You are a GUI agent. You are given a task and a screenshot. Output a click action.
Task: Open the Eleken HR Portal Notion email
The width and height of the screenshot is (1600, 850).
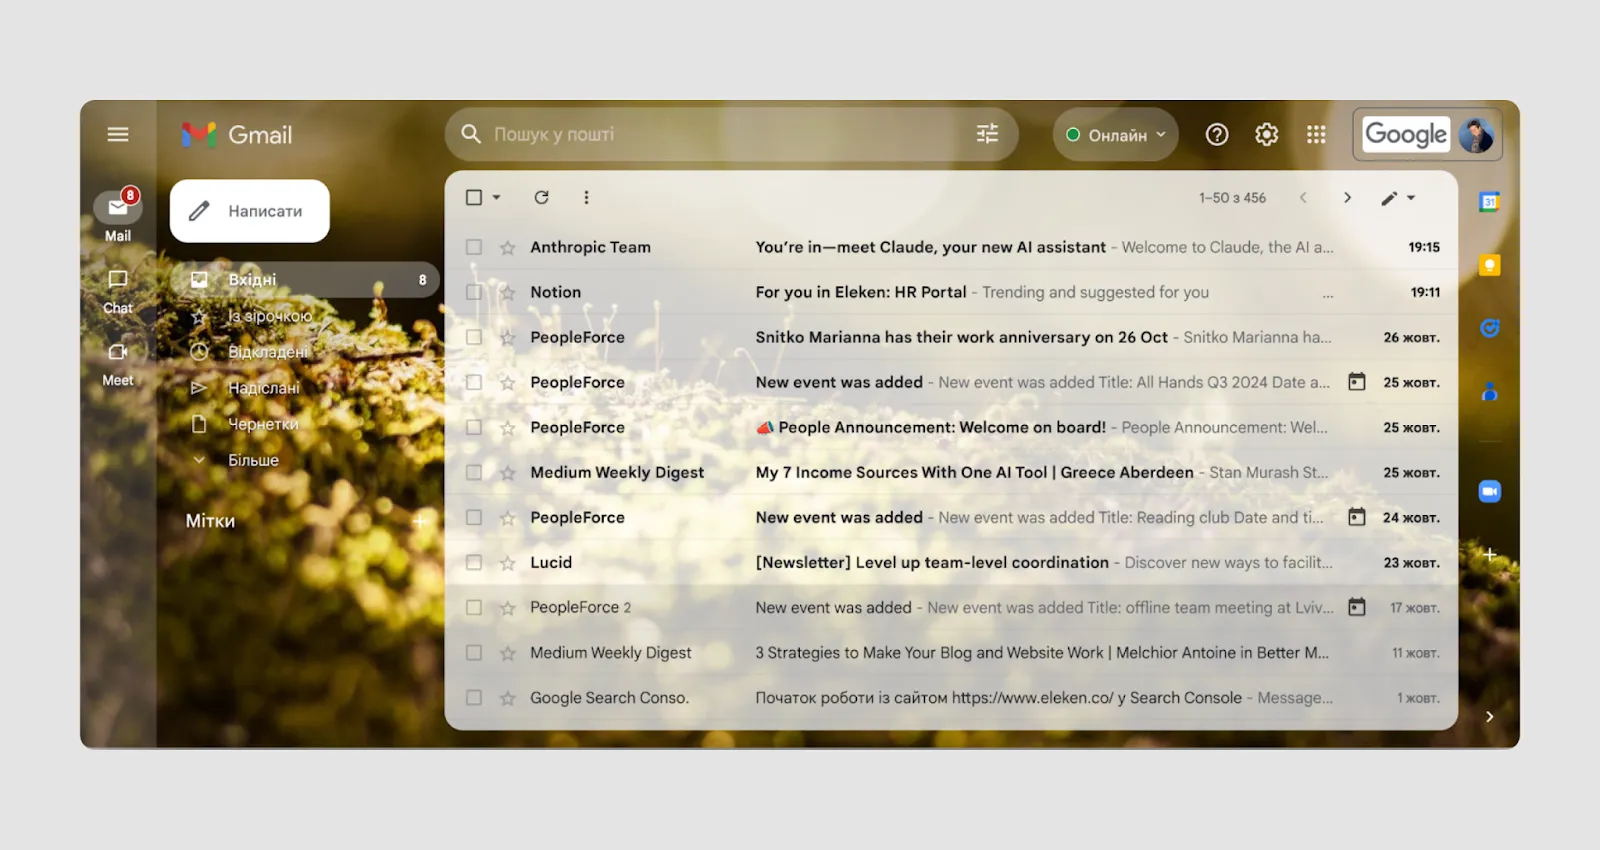951,292
